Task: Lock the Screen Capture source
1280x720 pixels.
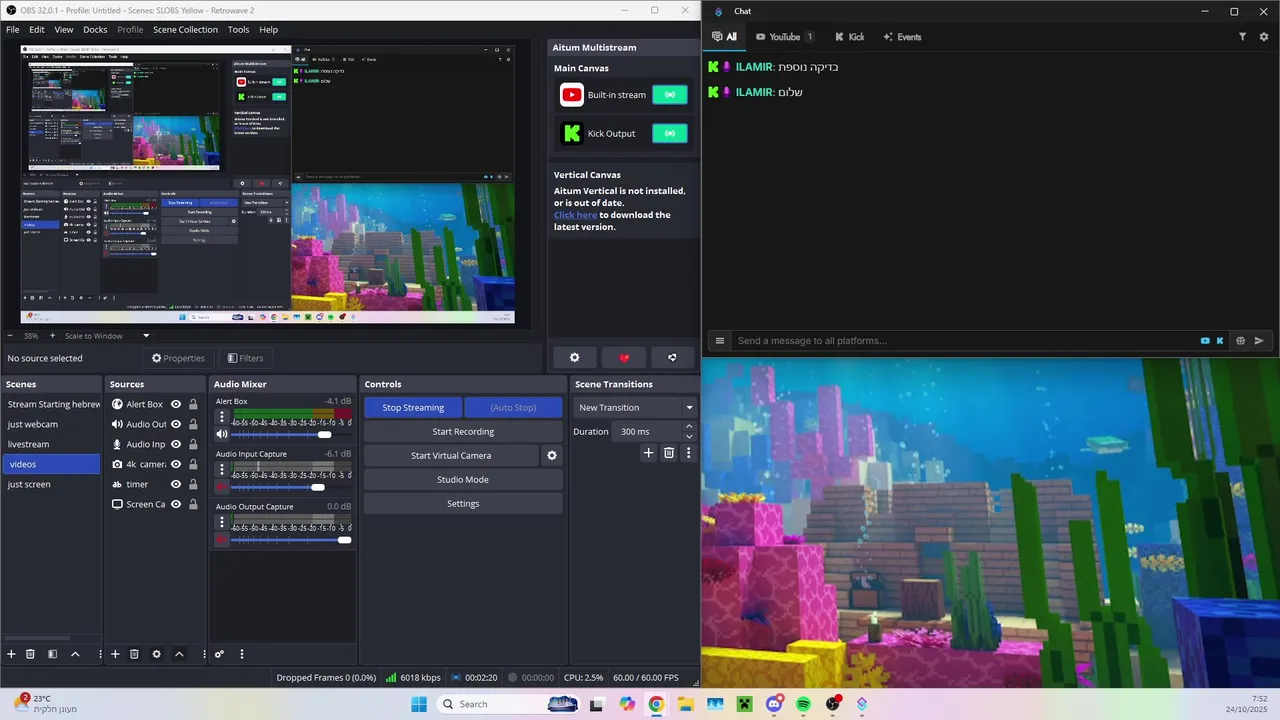Action: [x=193, y=504]
